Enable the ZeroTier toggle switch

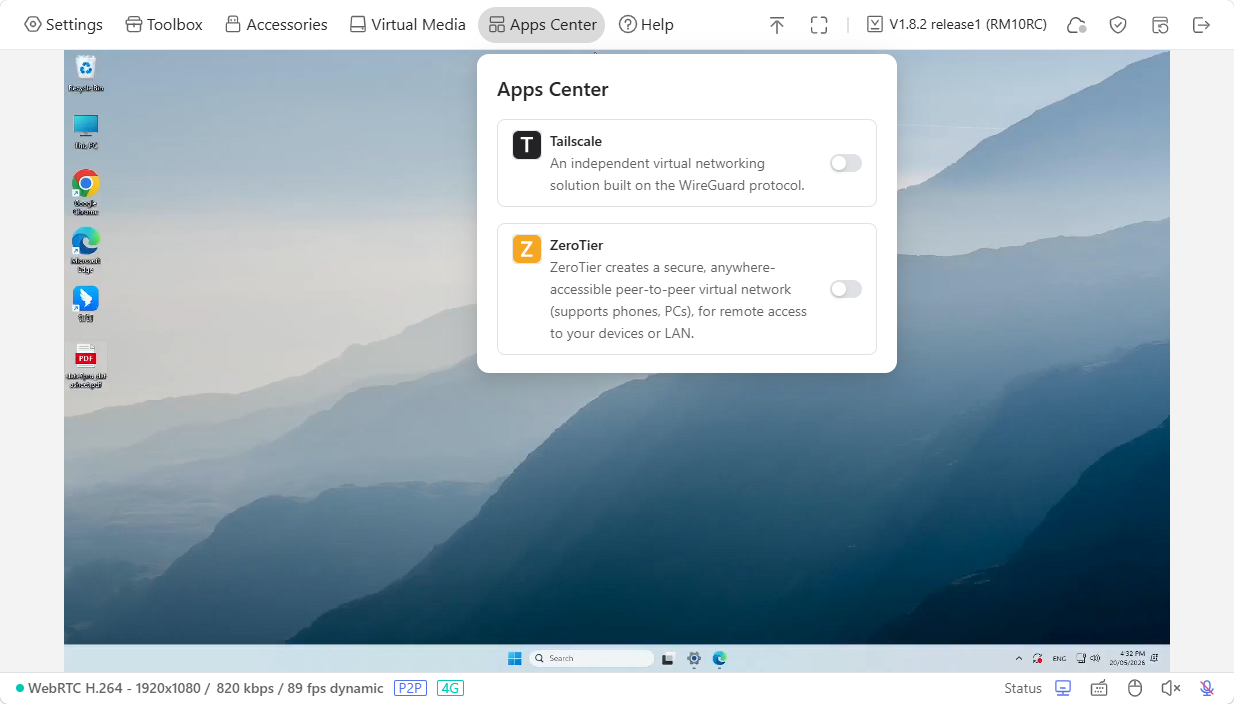click(846, 289)
